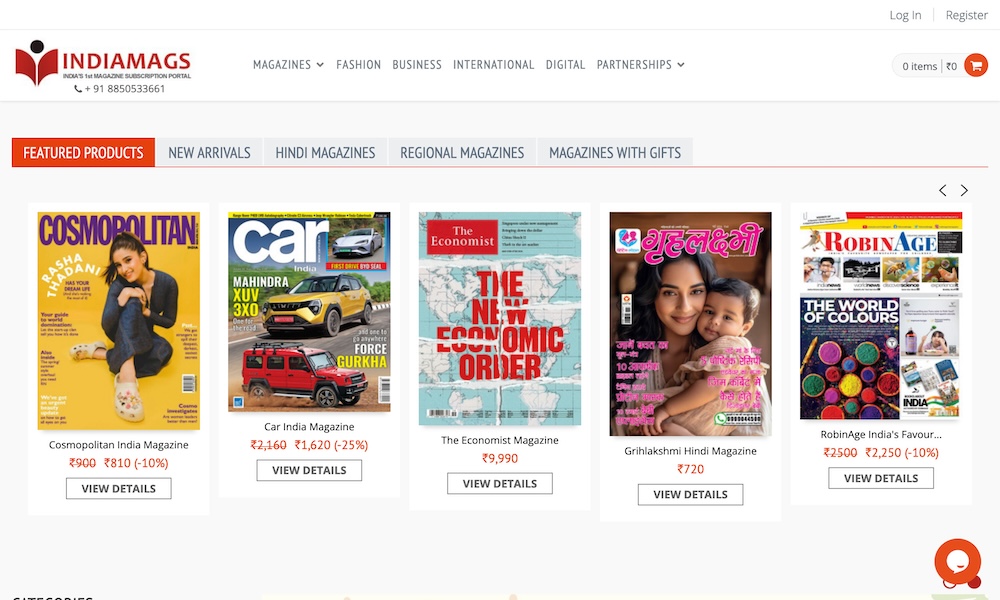This screenshot has width=1000, height=600.
Task: Switch to the Hindi Magazines tab
Action: (x=325, y=152)
